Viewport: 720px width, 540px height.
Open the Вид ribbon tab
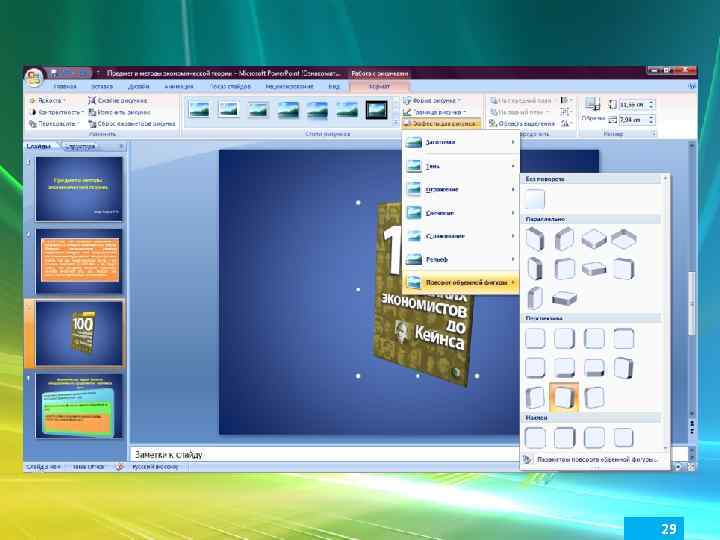(x=334, y=86)
